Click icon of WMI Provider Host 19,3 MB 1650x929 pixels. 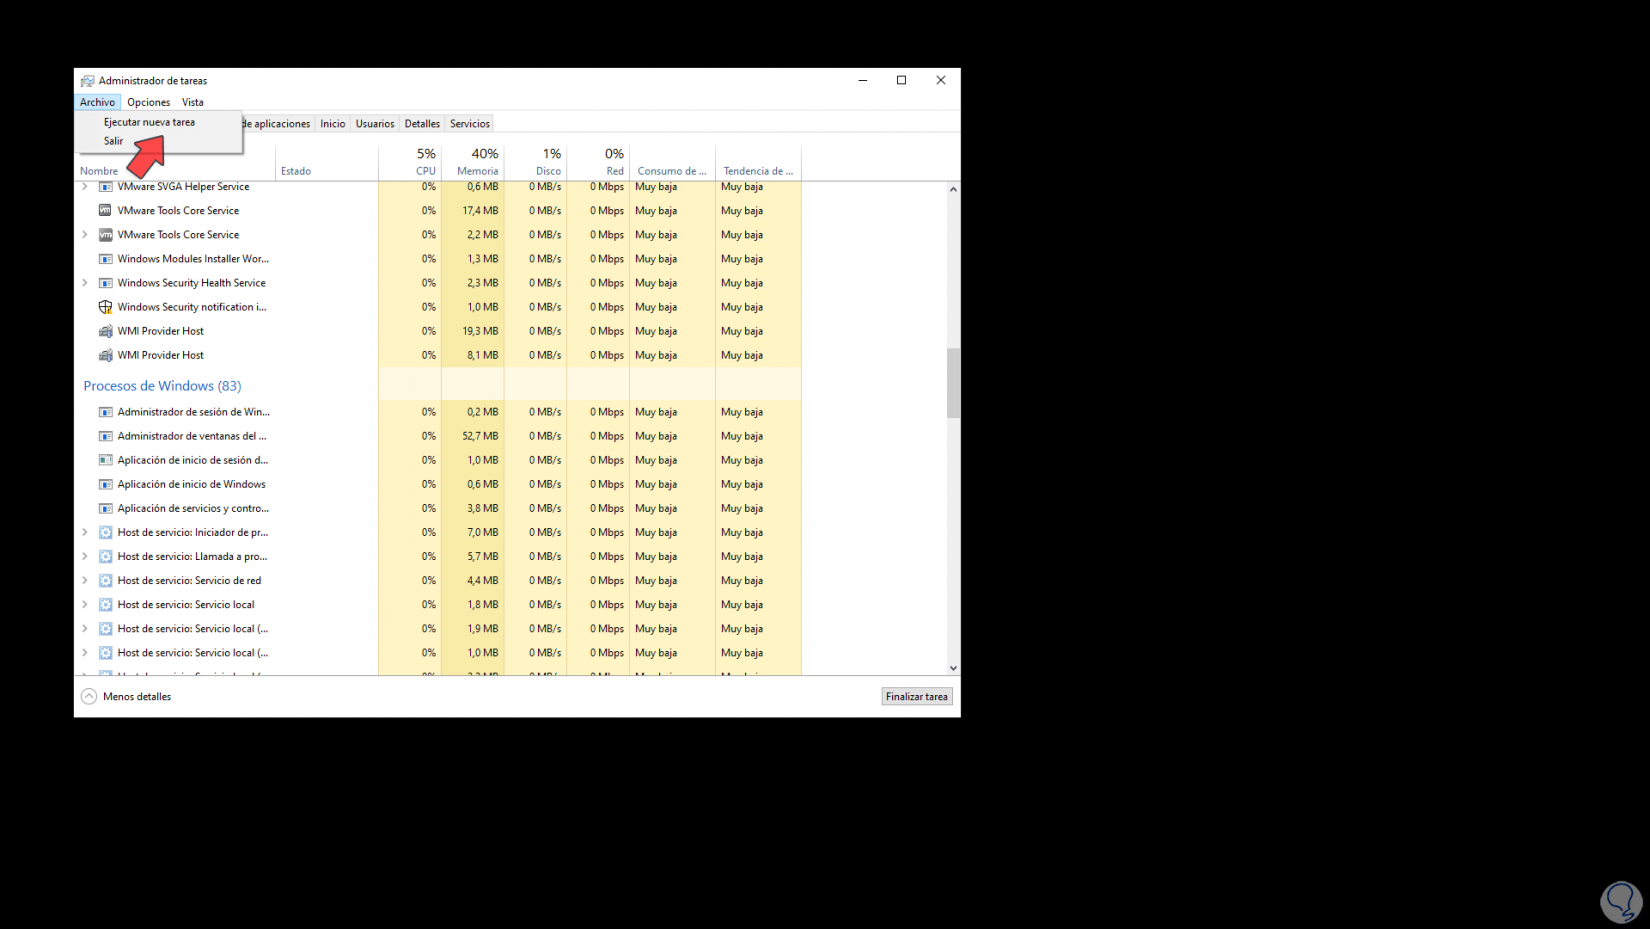[105, 331]
